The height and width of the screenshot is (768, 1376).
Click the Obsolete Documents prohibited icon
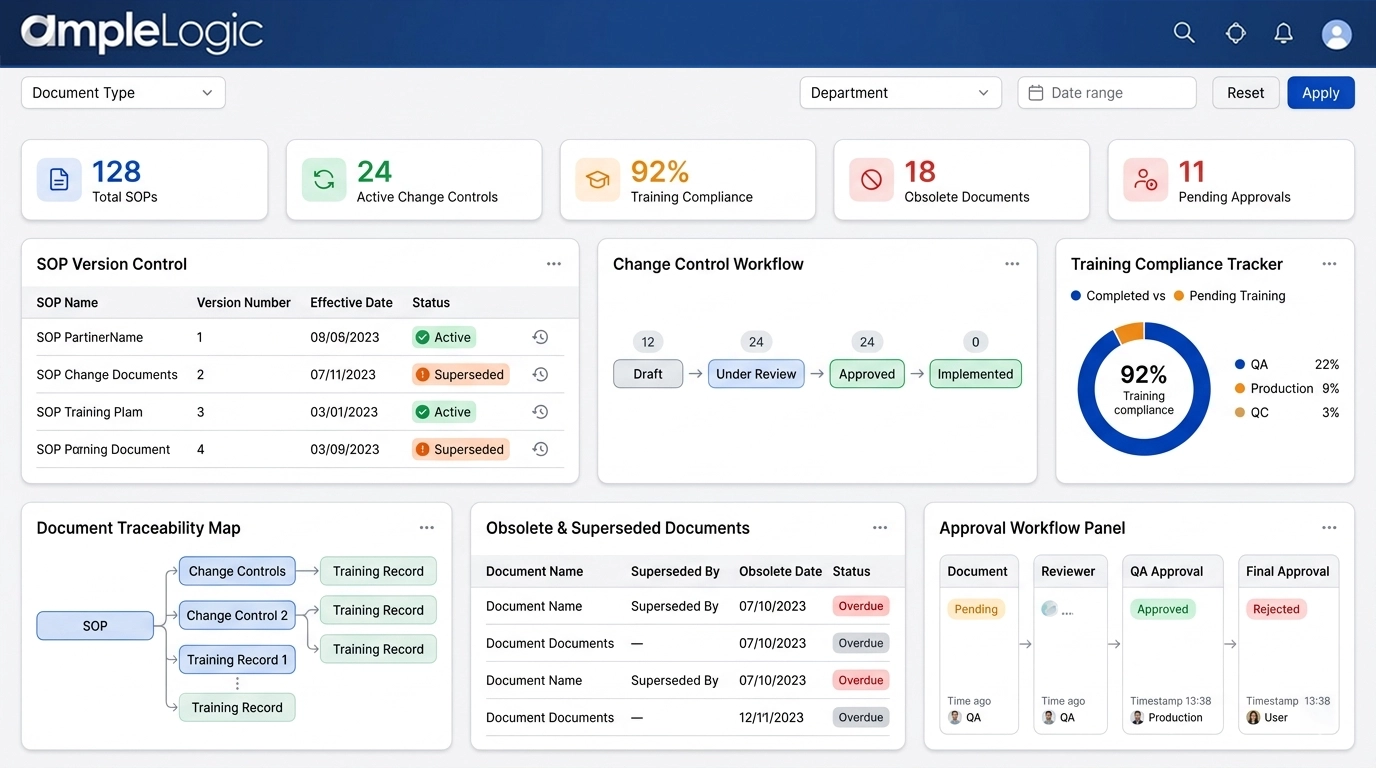pos(871,180)
